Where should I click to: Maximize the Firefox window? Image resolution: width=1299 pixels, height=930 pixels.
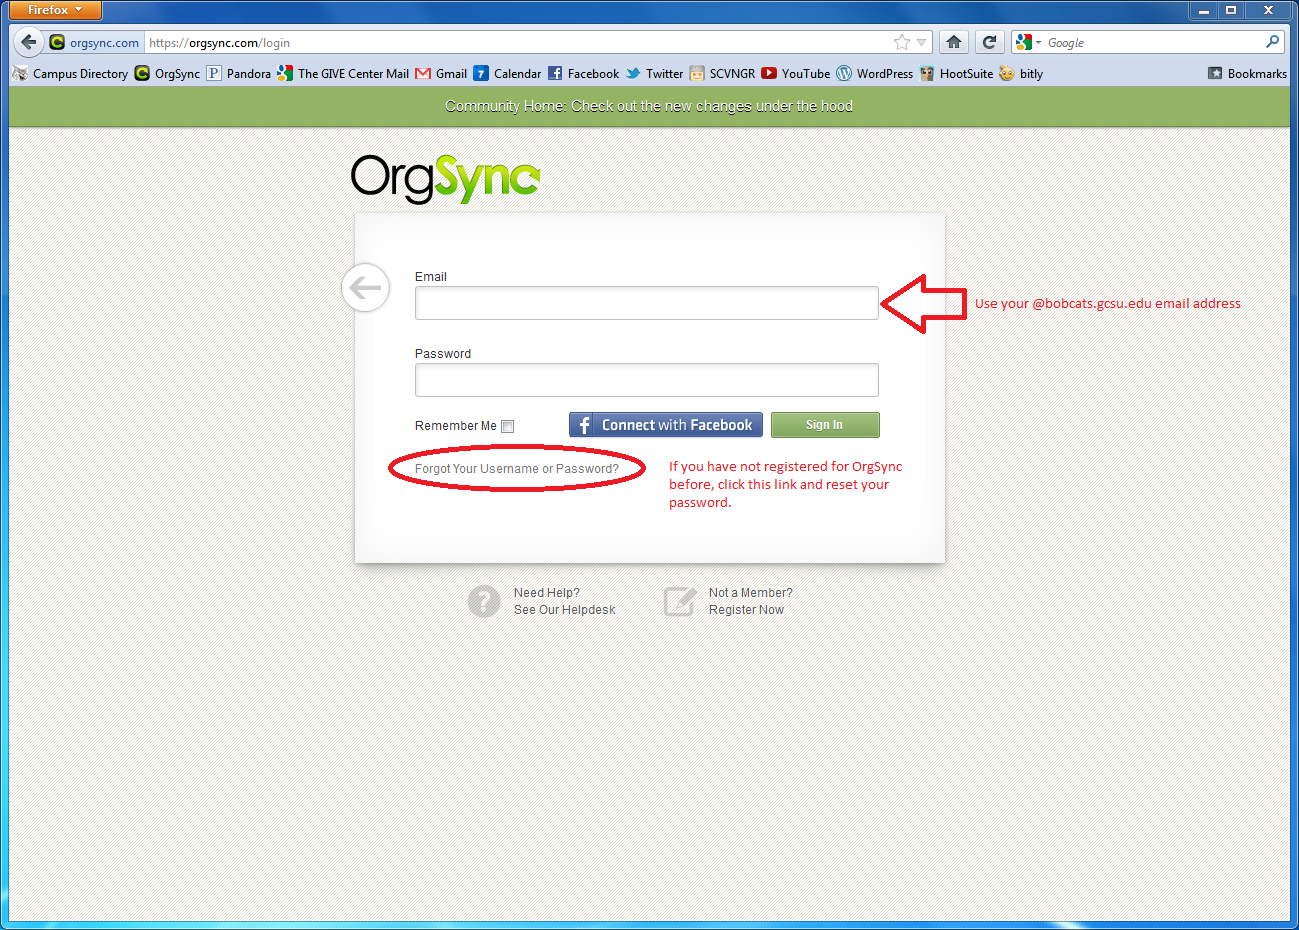(1231, 10)
